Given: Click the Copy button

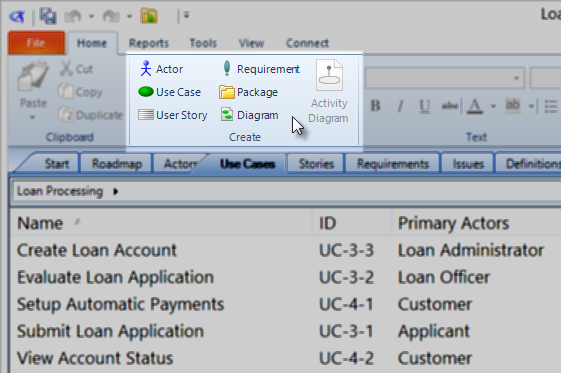Looking at the screenshot, I should click(x=81, y=92).
